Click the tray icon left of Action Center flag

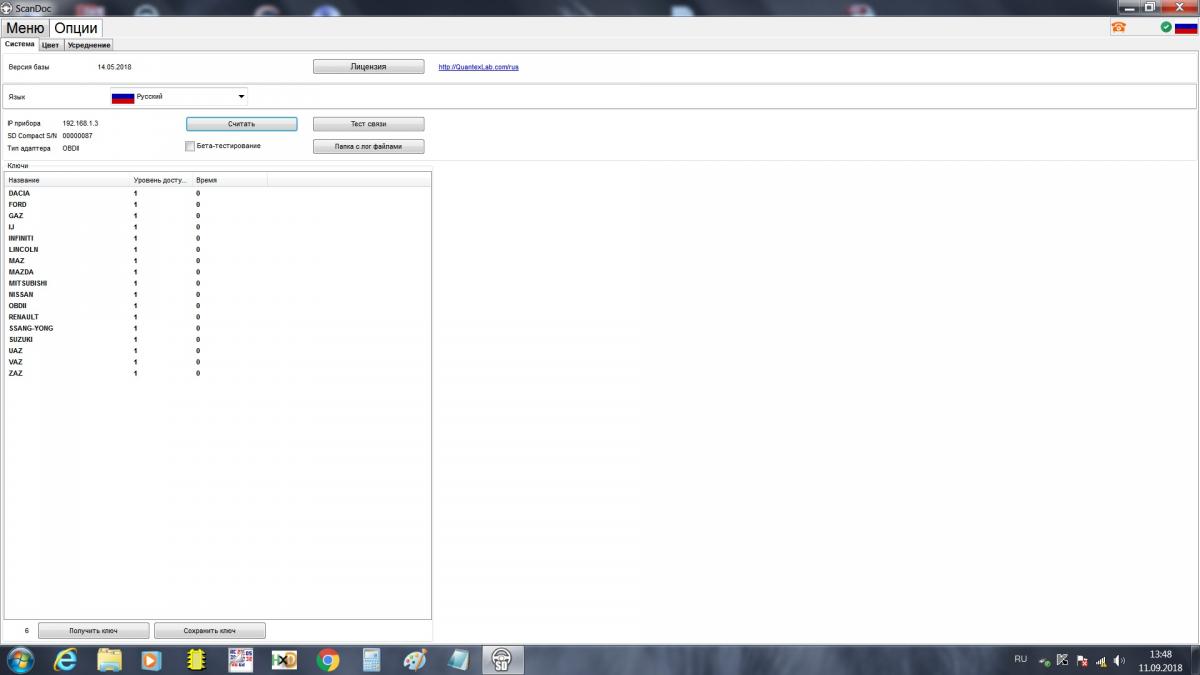click(1063, 661)
